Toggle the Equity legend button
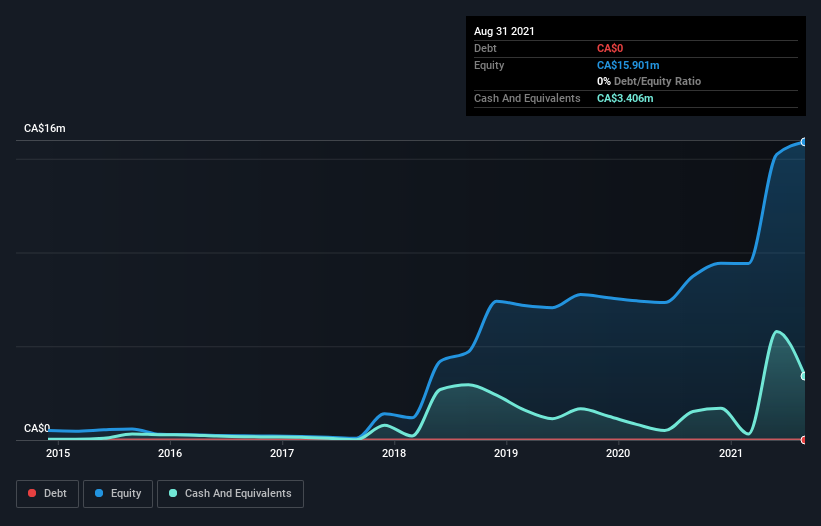821x526 pixels. coord(118,494)
